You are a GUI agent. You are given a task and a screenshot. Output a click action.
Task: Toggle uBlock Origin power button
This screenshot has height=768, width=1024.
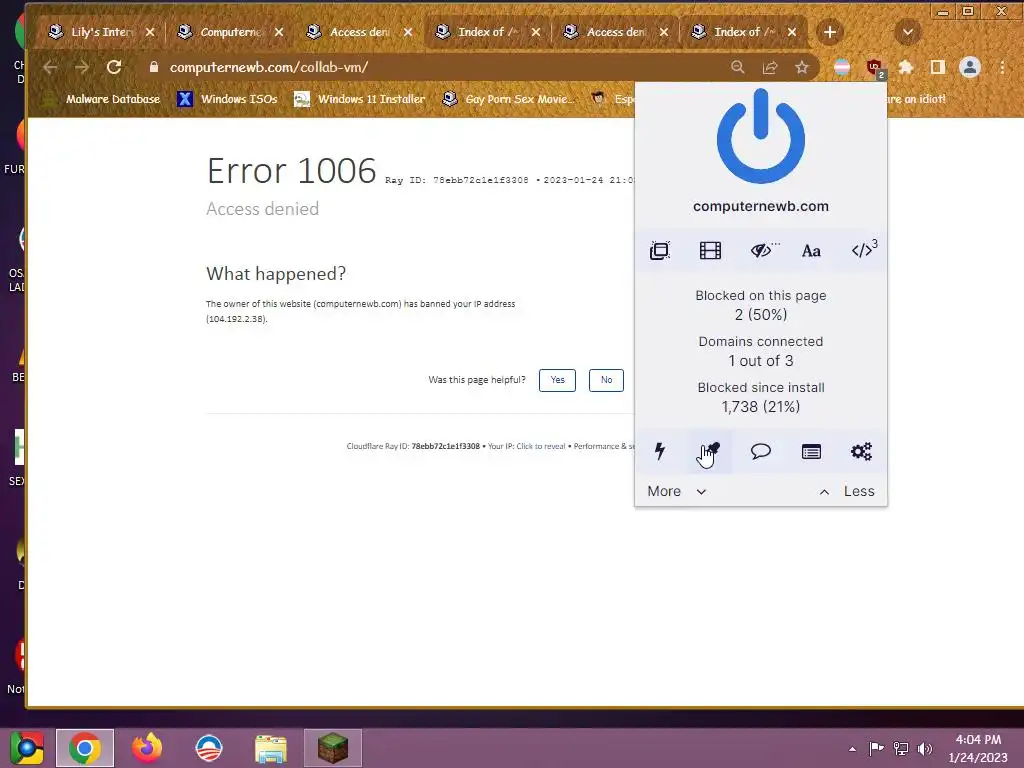click(x=760, y=137)
